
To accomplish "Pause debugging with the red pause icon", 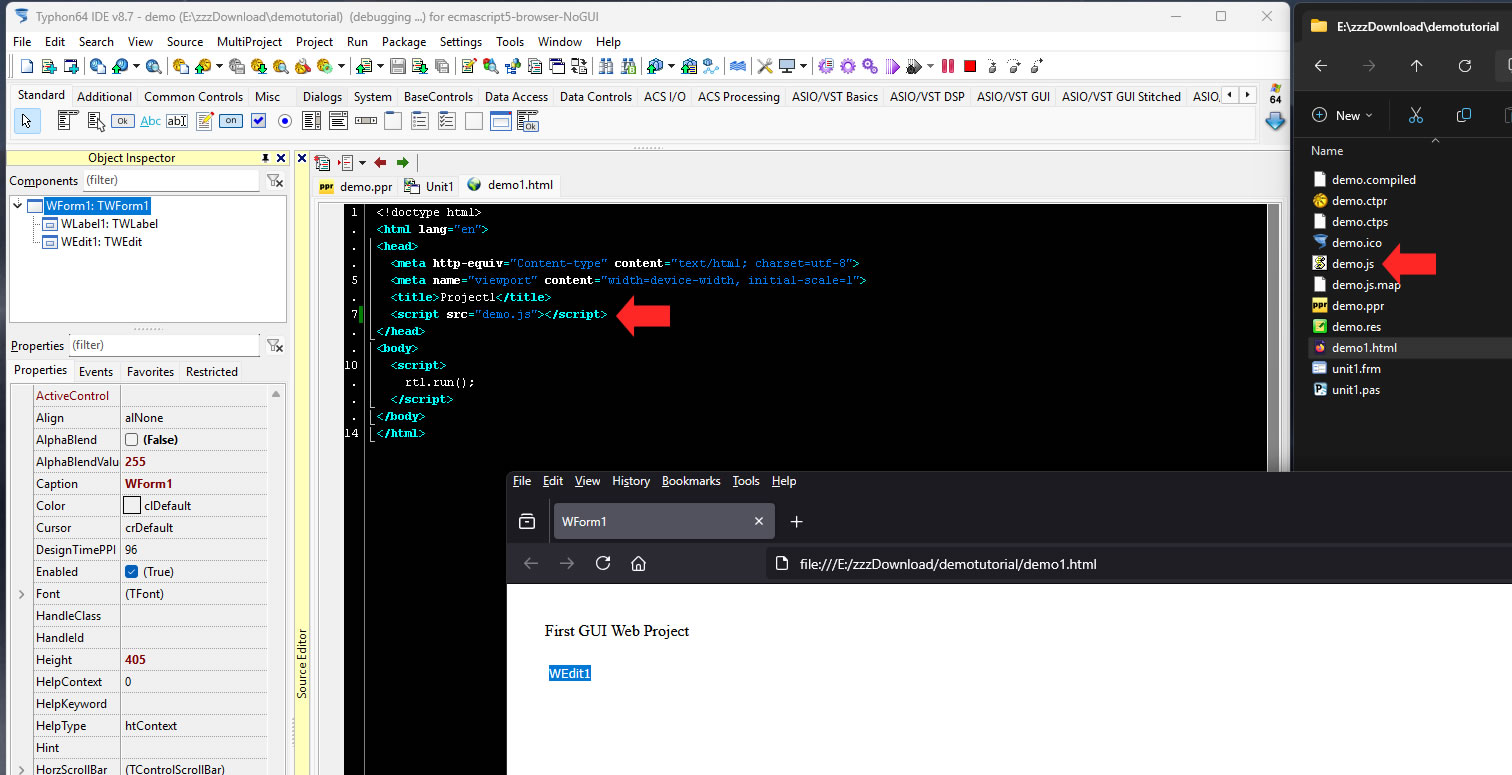I will (x=948, y=66).
